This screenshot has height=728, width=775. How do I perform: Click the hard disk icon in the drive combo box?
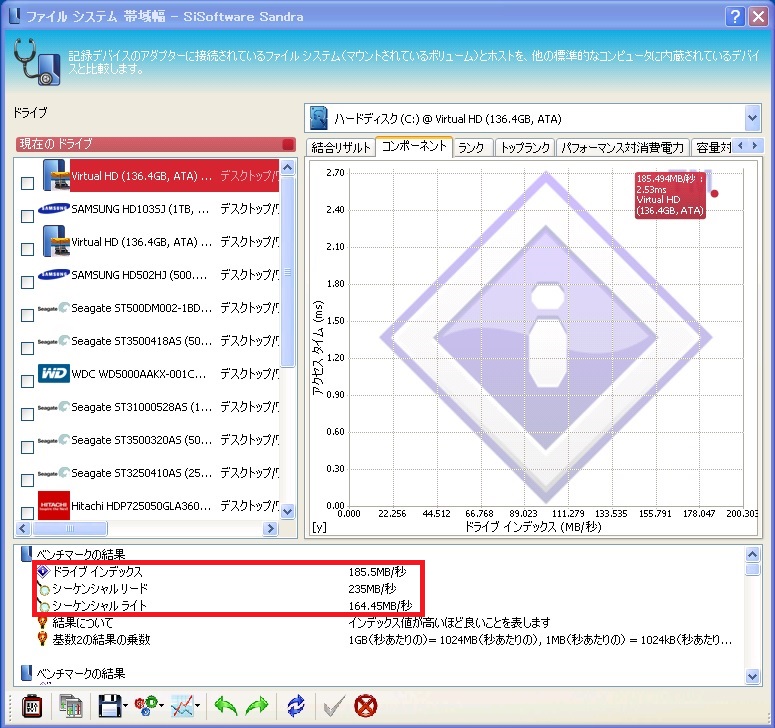[319, 118]
